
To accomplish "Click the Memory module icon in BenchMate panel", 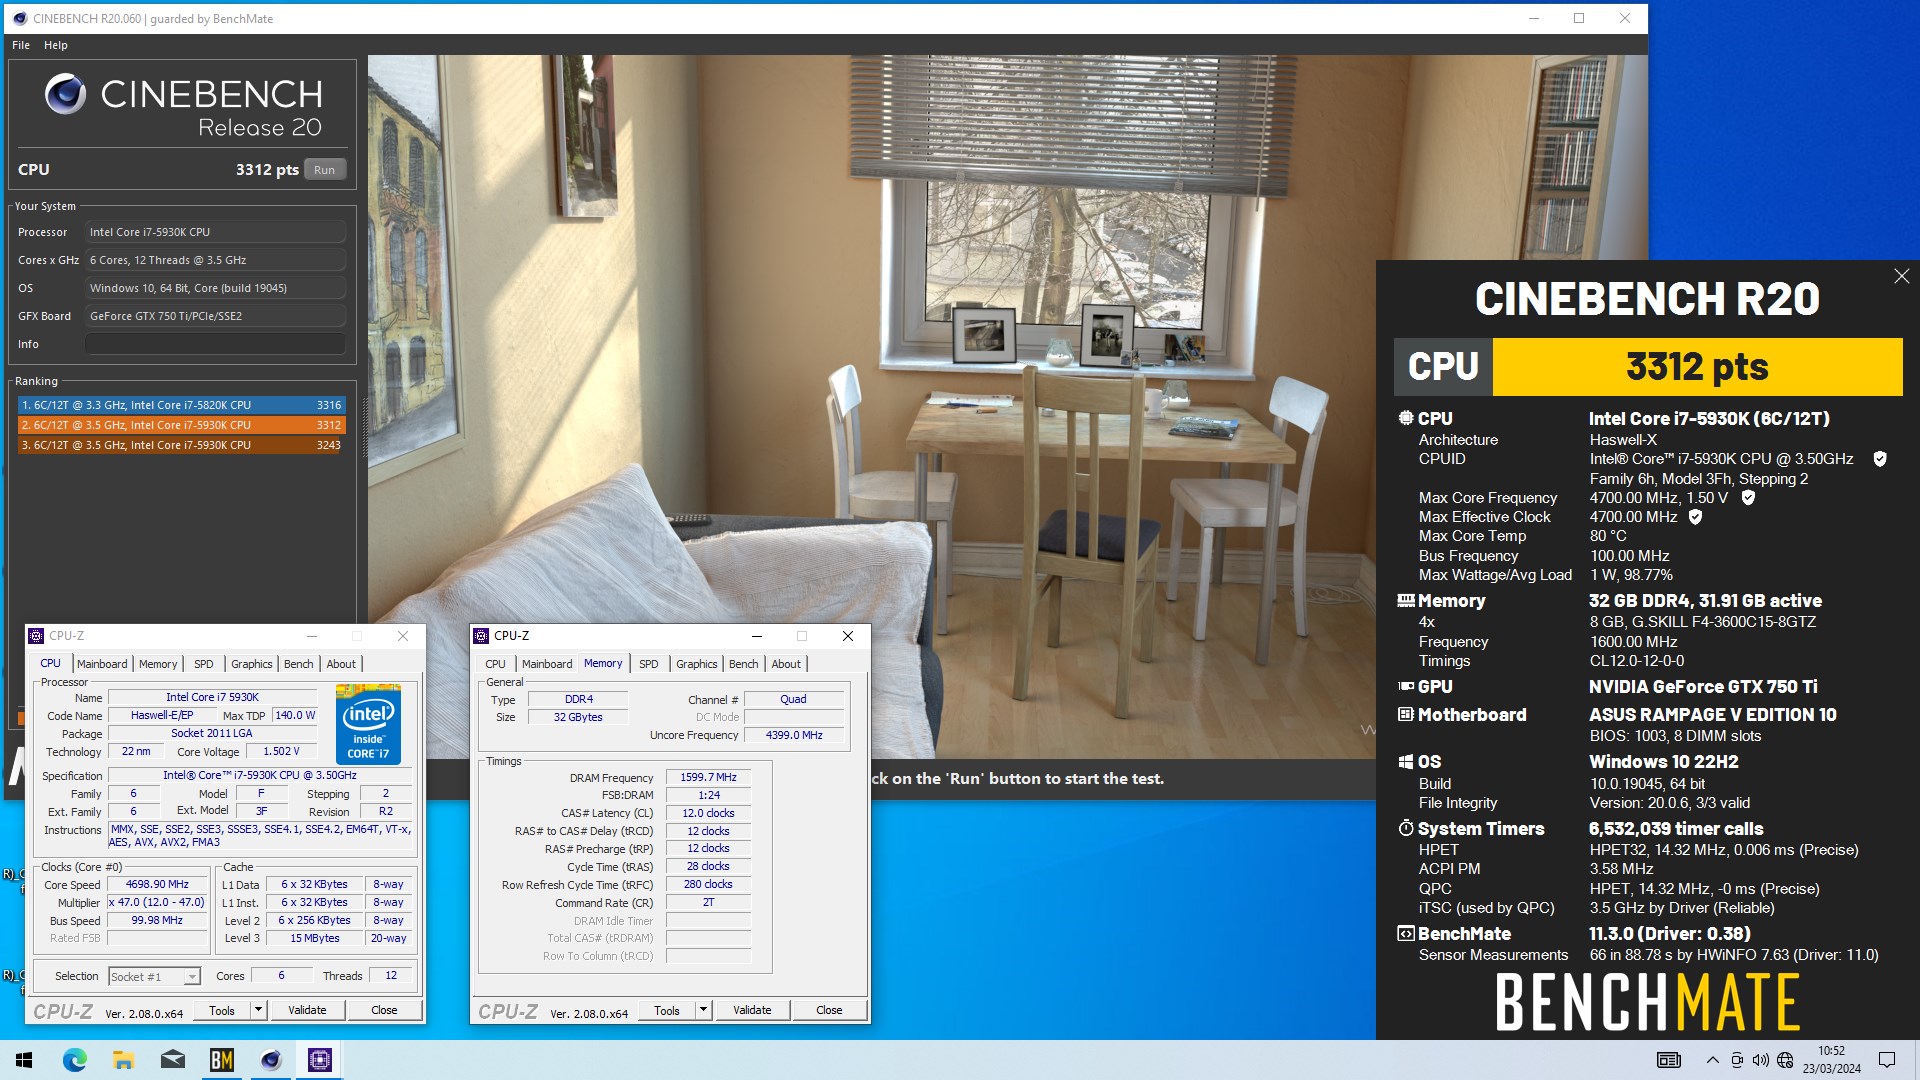I will click(1406, 600).
